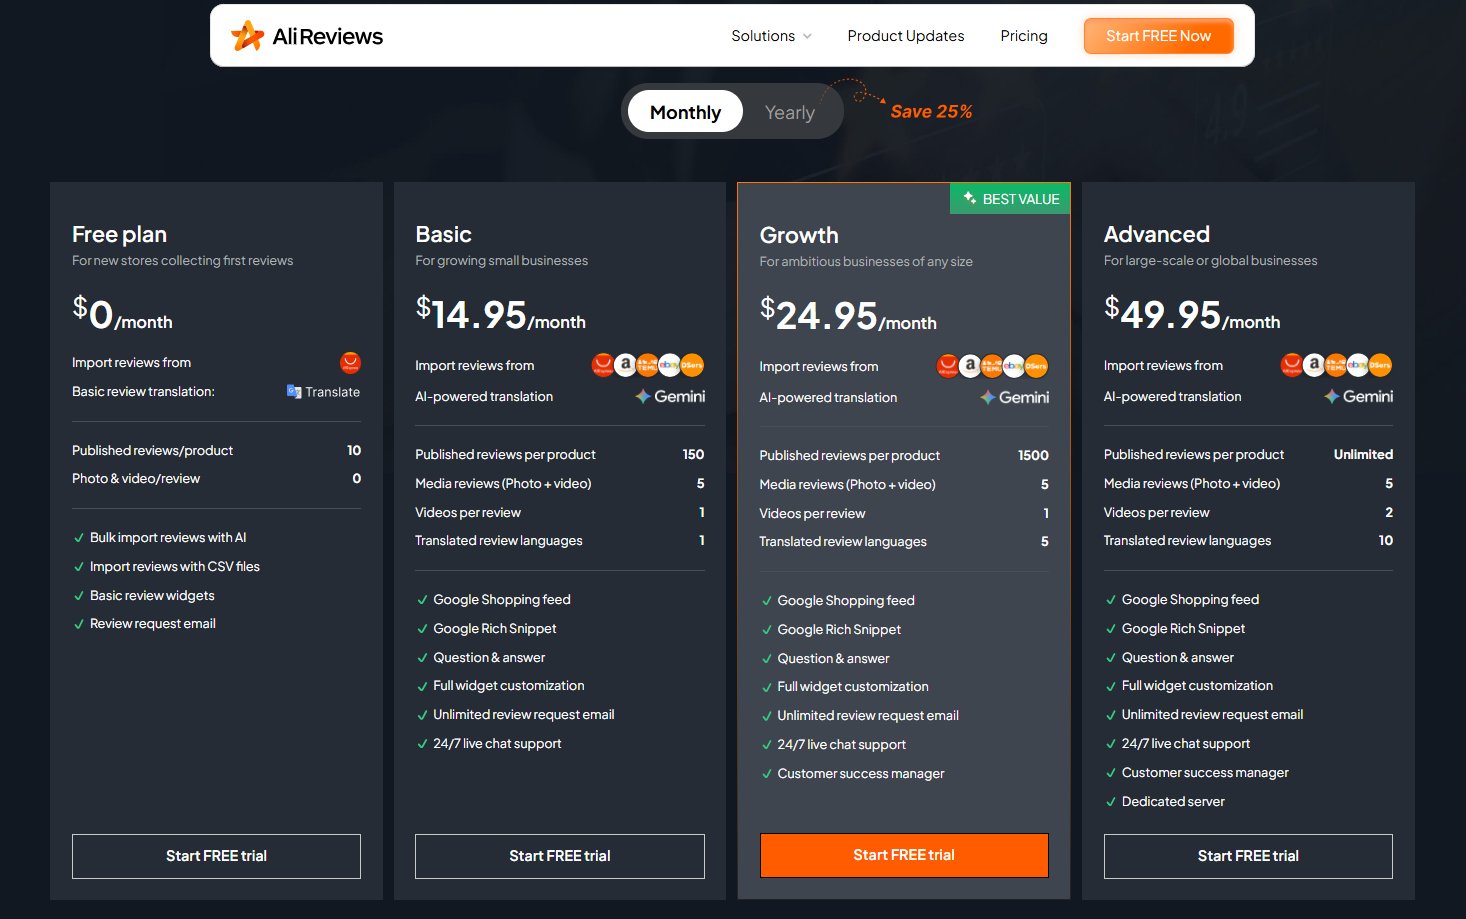
Task: Click 'Google Rich Snippet' in Growth plan
Action: pos(839,629)
